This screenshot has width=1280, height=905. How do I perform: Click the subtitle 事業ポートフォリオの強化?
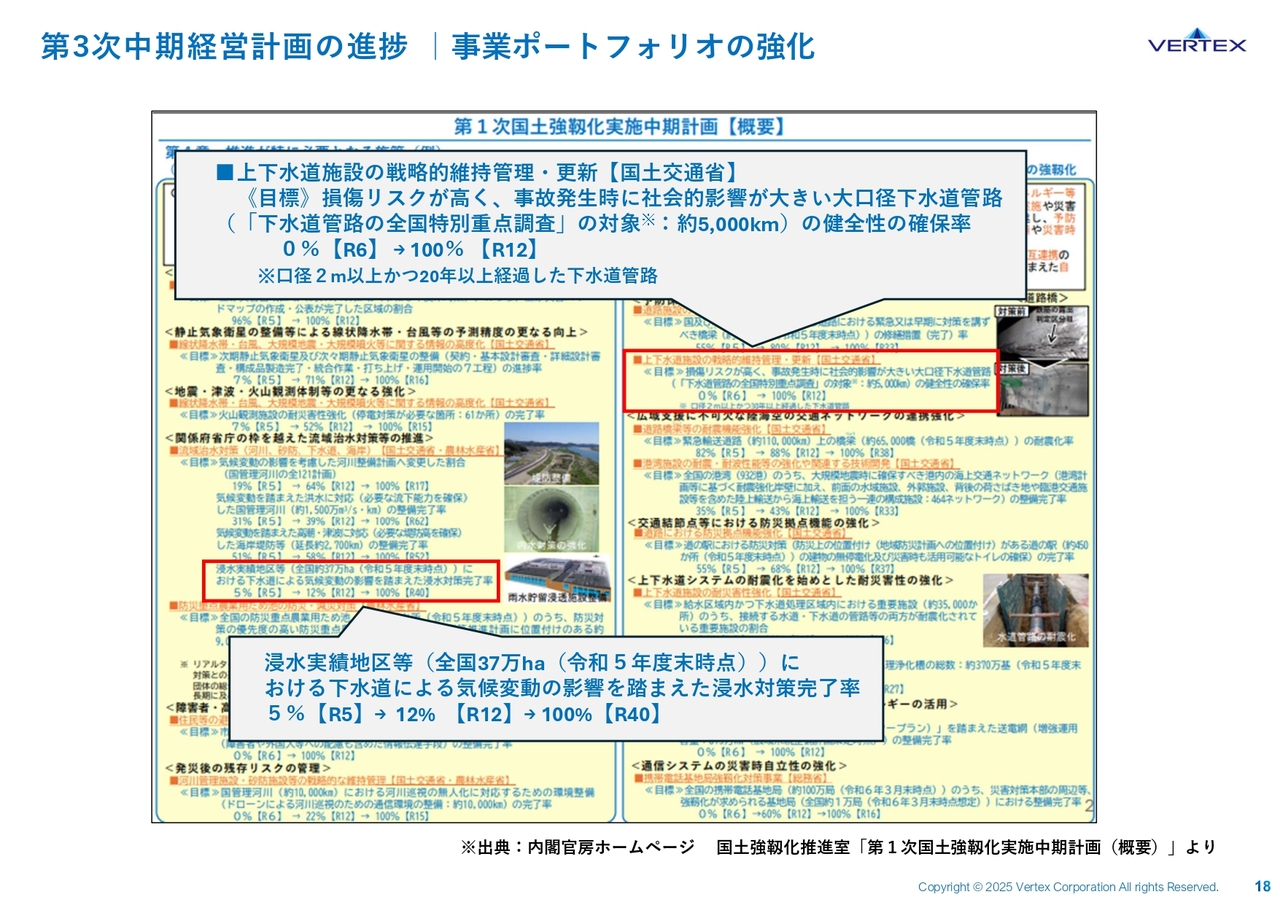632,47
